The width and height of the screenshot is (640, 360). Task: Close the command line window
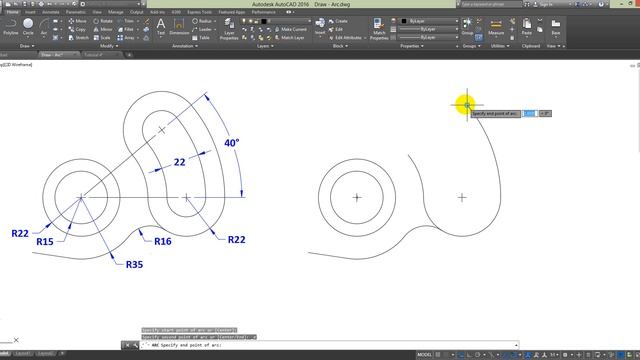(127, 345)
